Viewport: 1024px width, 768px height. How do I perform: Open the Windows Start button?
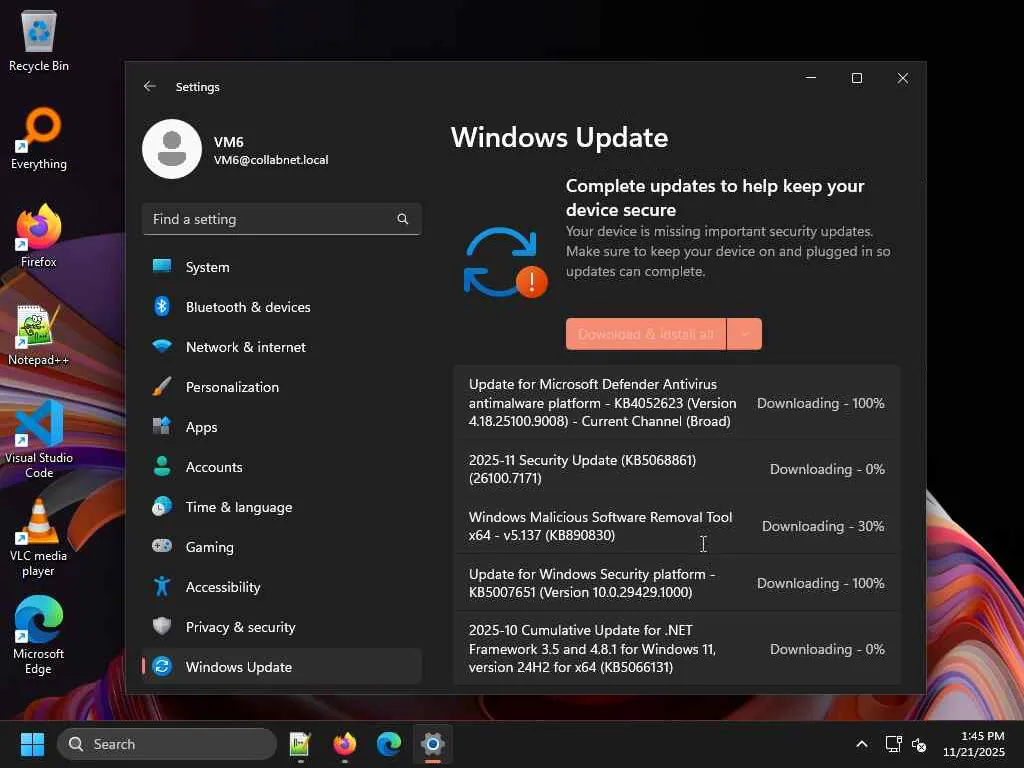coord(32,744)
